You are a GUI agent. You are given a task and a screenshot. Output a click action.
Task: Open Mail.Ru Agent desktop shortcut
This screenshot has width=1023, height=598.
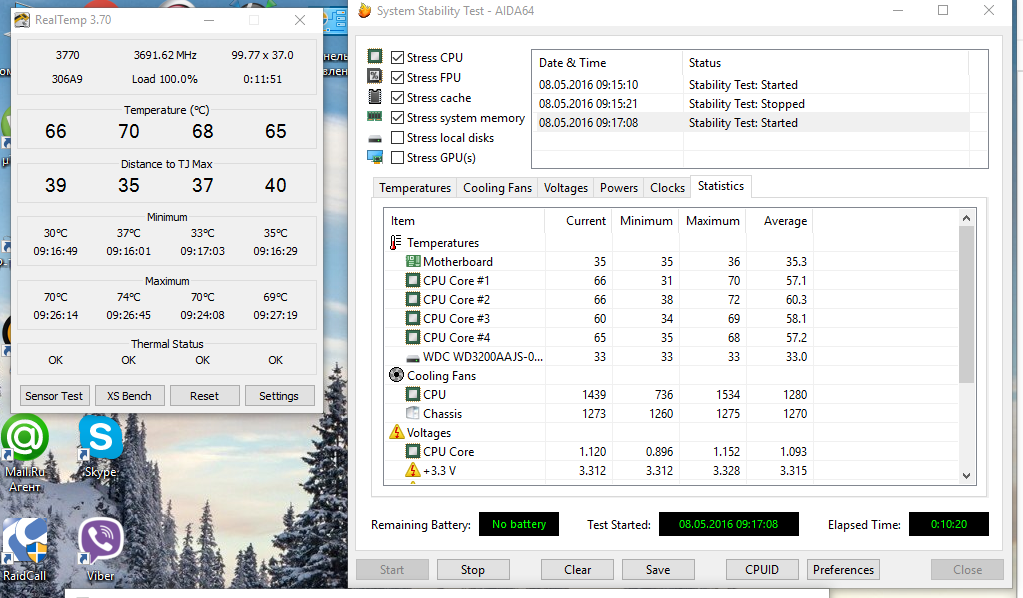[25, 455]
